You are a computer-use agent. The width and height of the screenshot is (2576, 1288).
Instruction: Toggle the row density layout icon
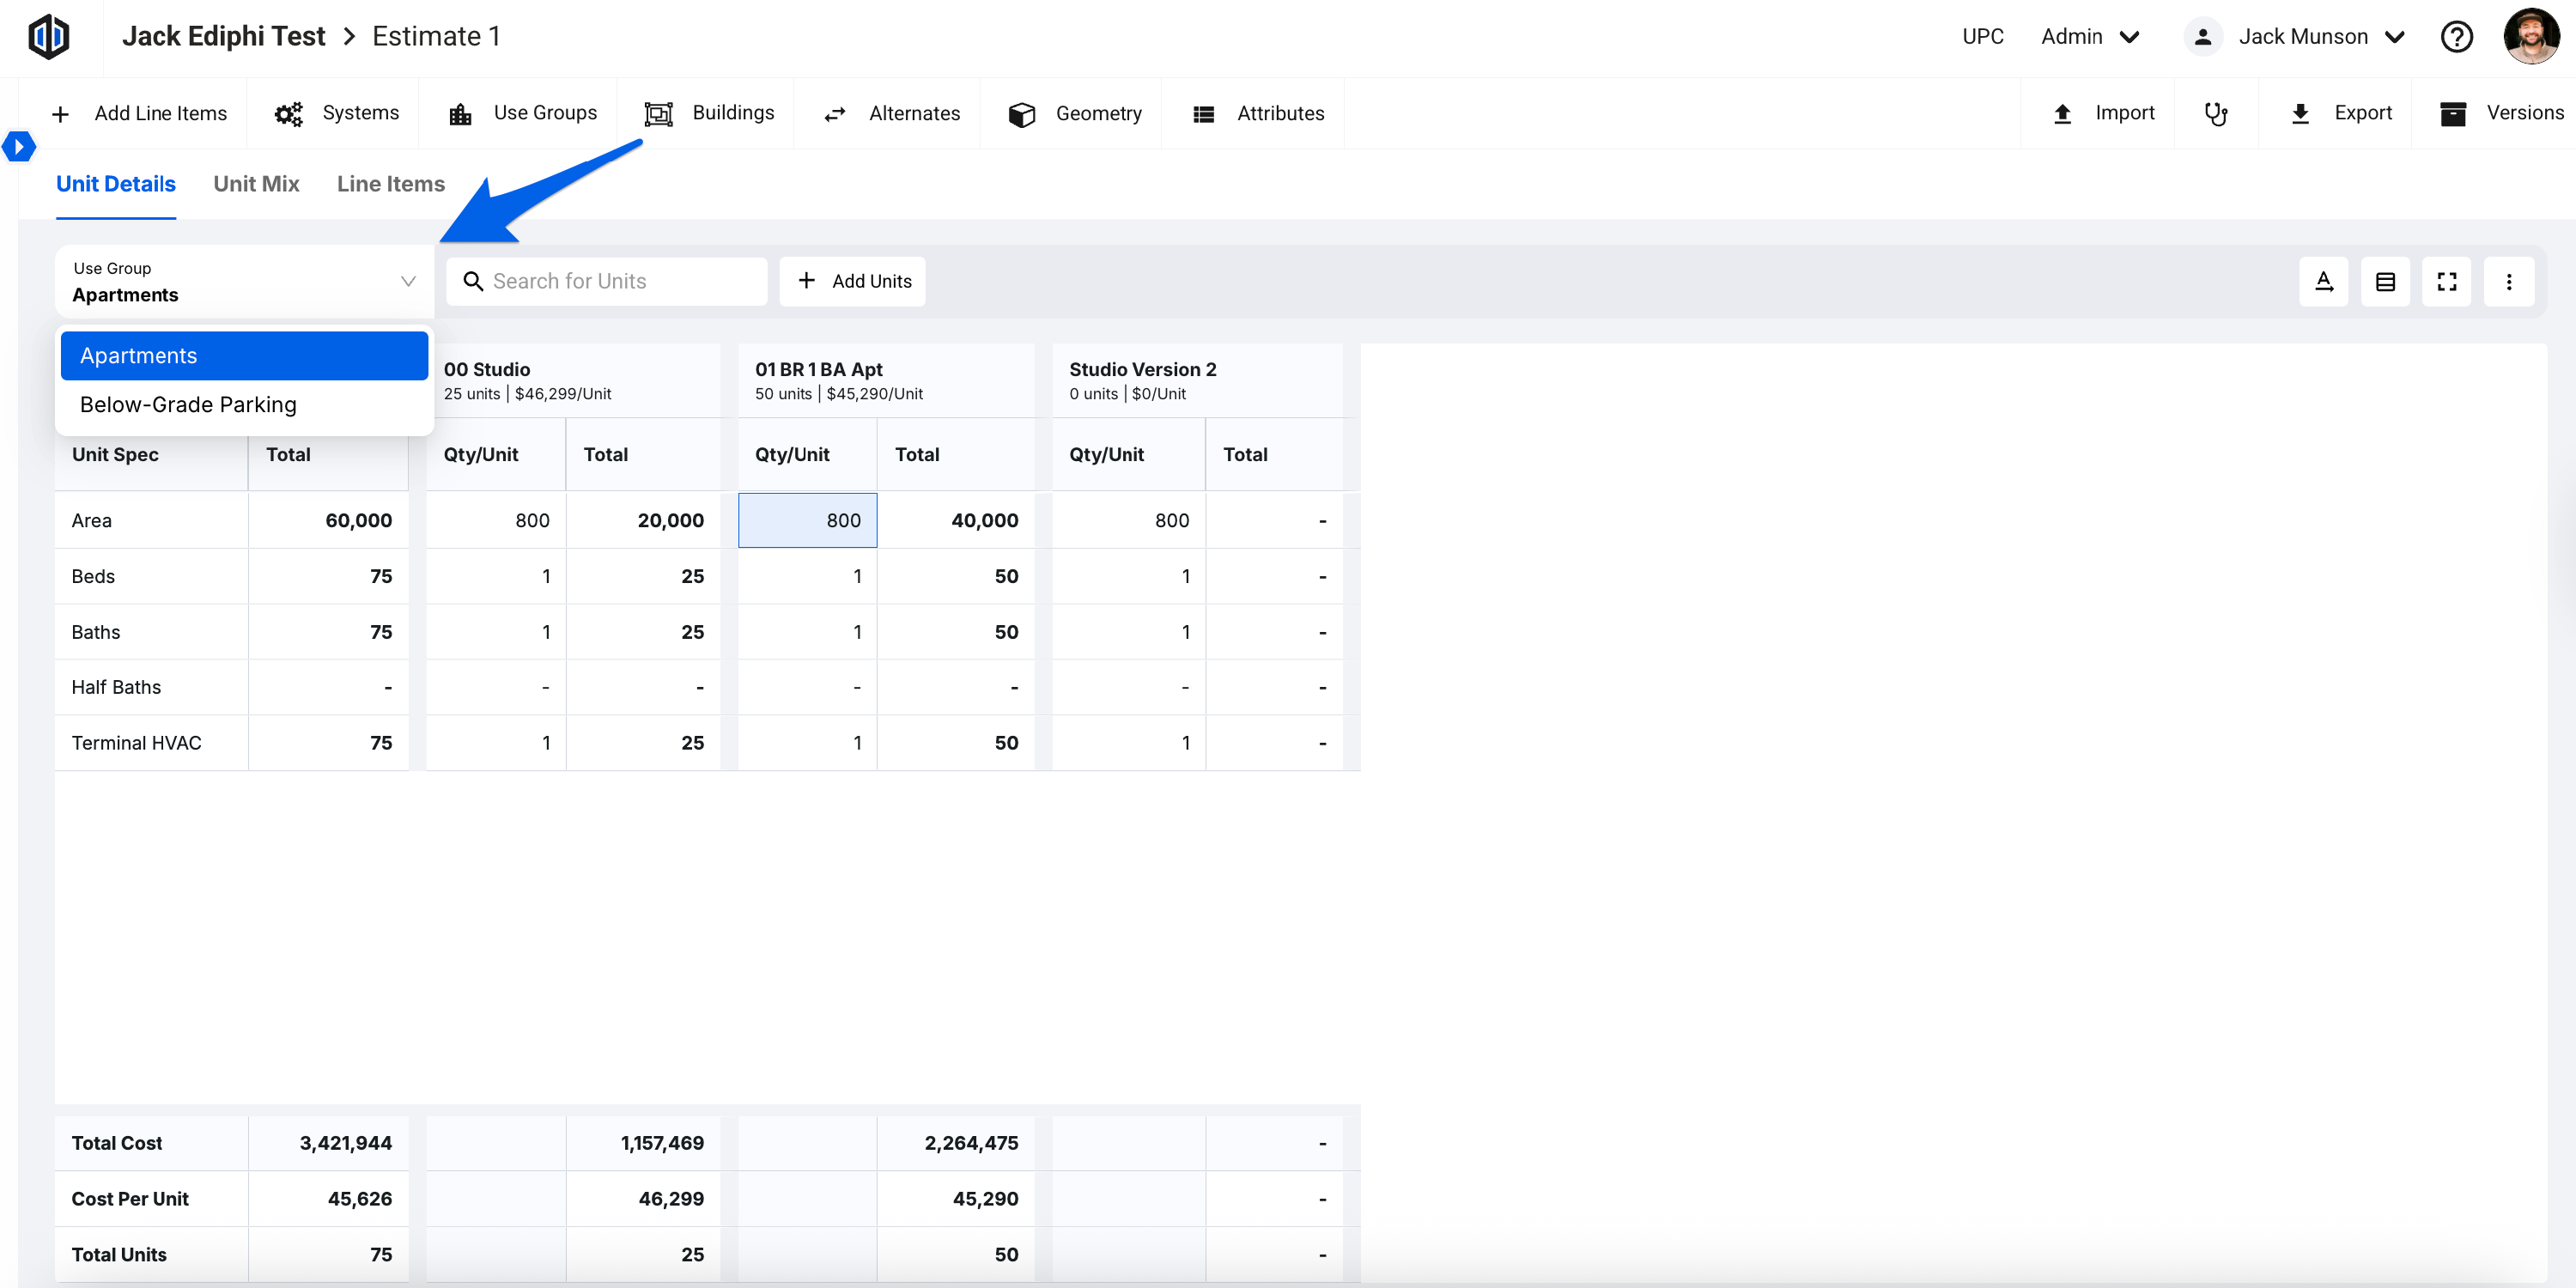2385,282
